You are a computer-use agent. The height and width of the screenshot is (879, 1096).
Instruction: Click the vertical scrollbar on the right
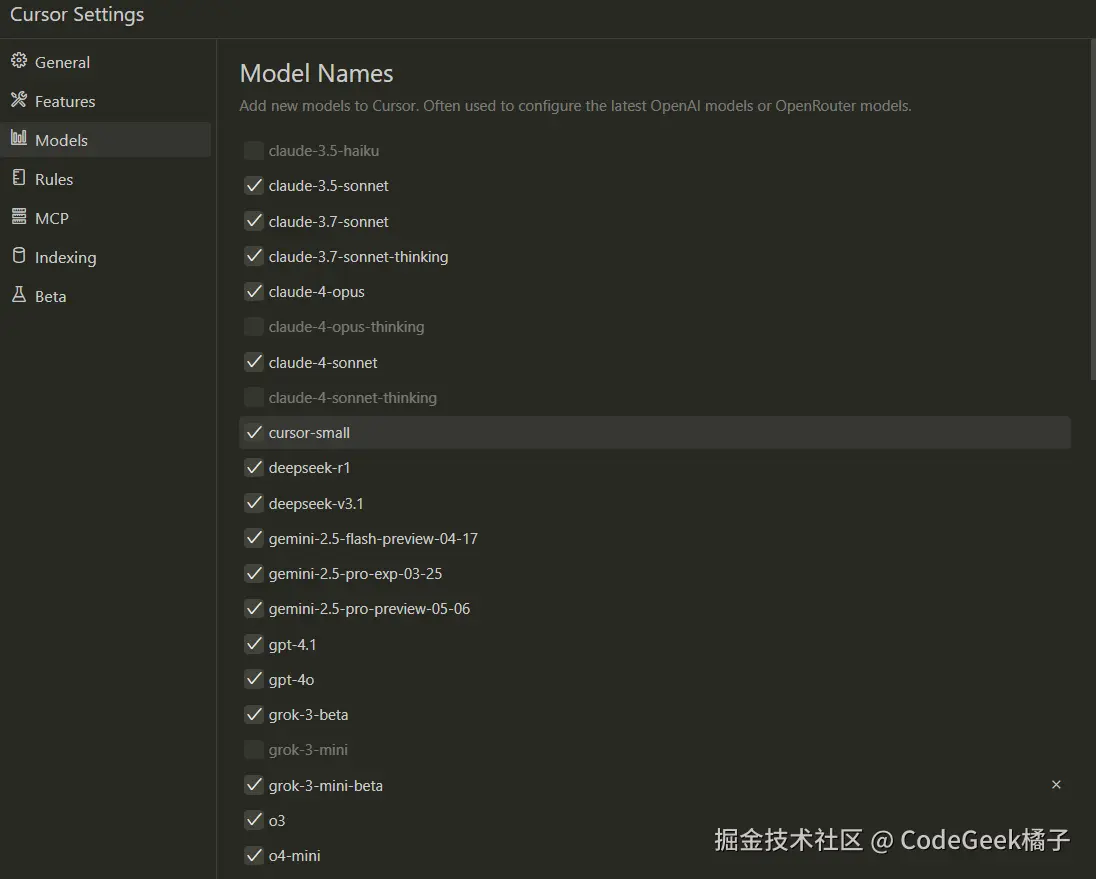[x=1093, y=210]
